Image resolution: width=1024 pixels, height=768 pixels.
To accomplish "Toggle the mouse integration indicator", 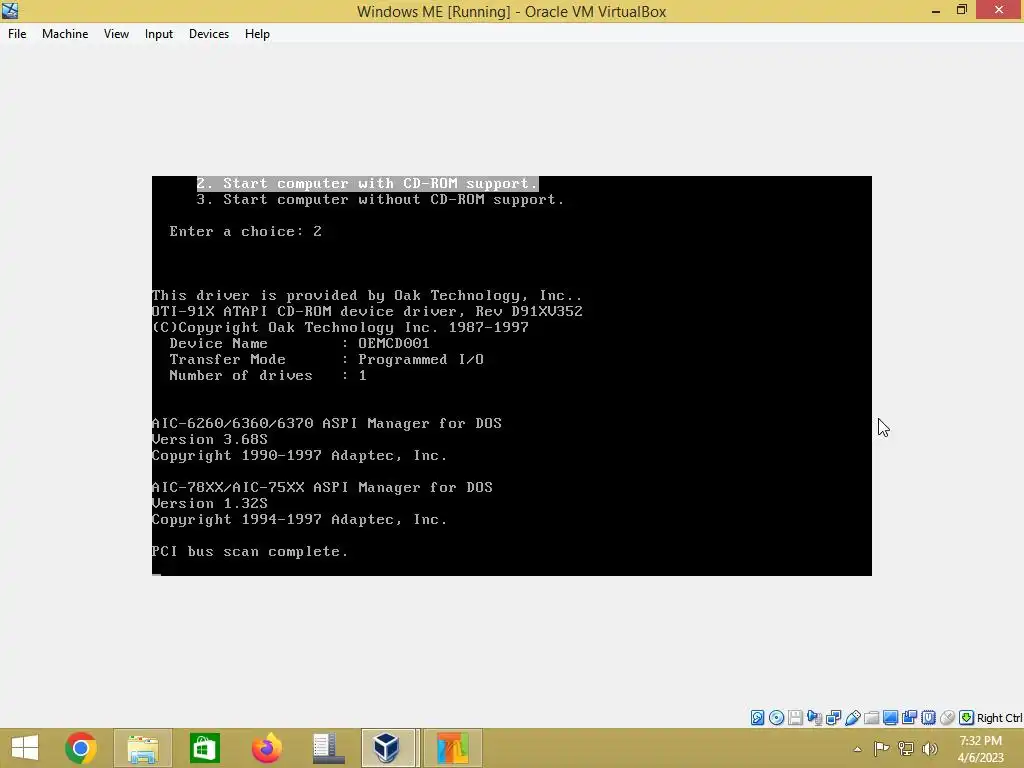I will click(947, 718).
